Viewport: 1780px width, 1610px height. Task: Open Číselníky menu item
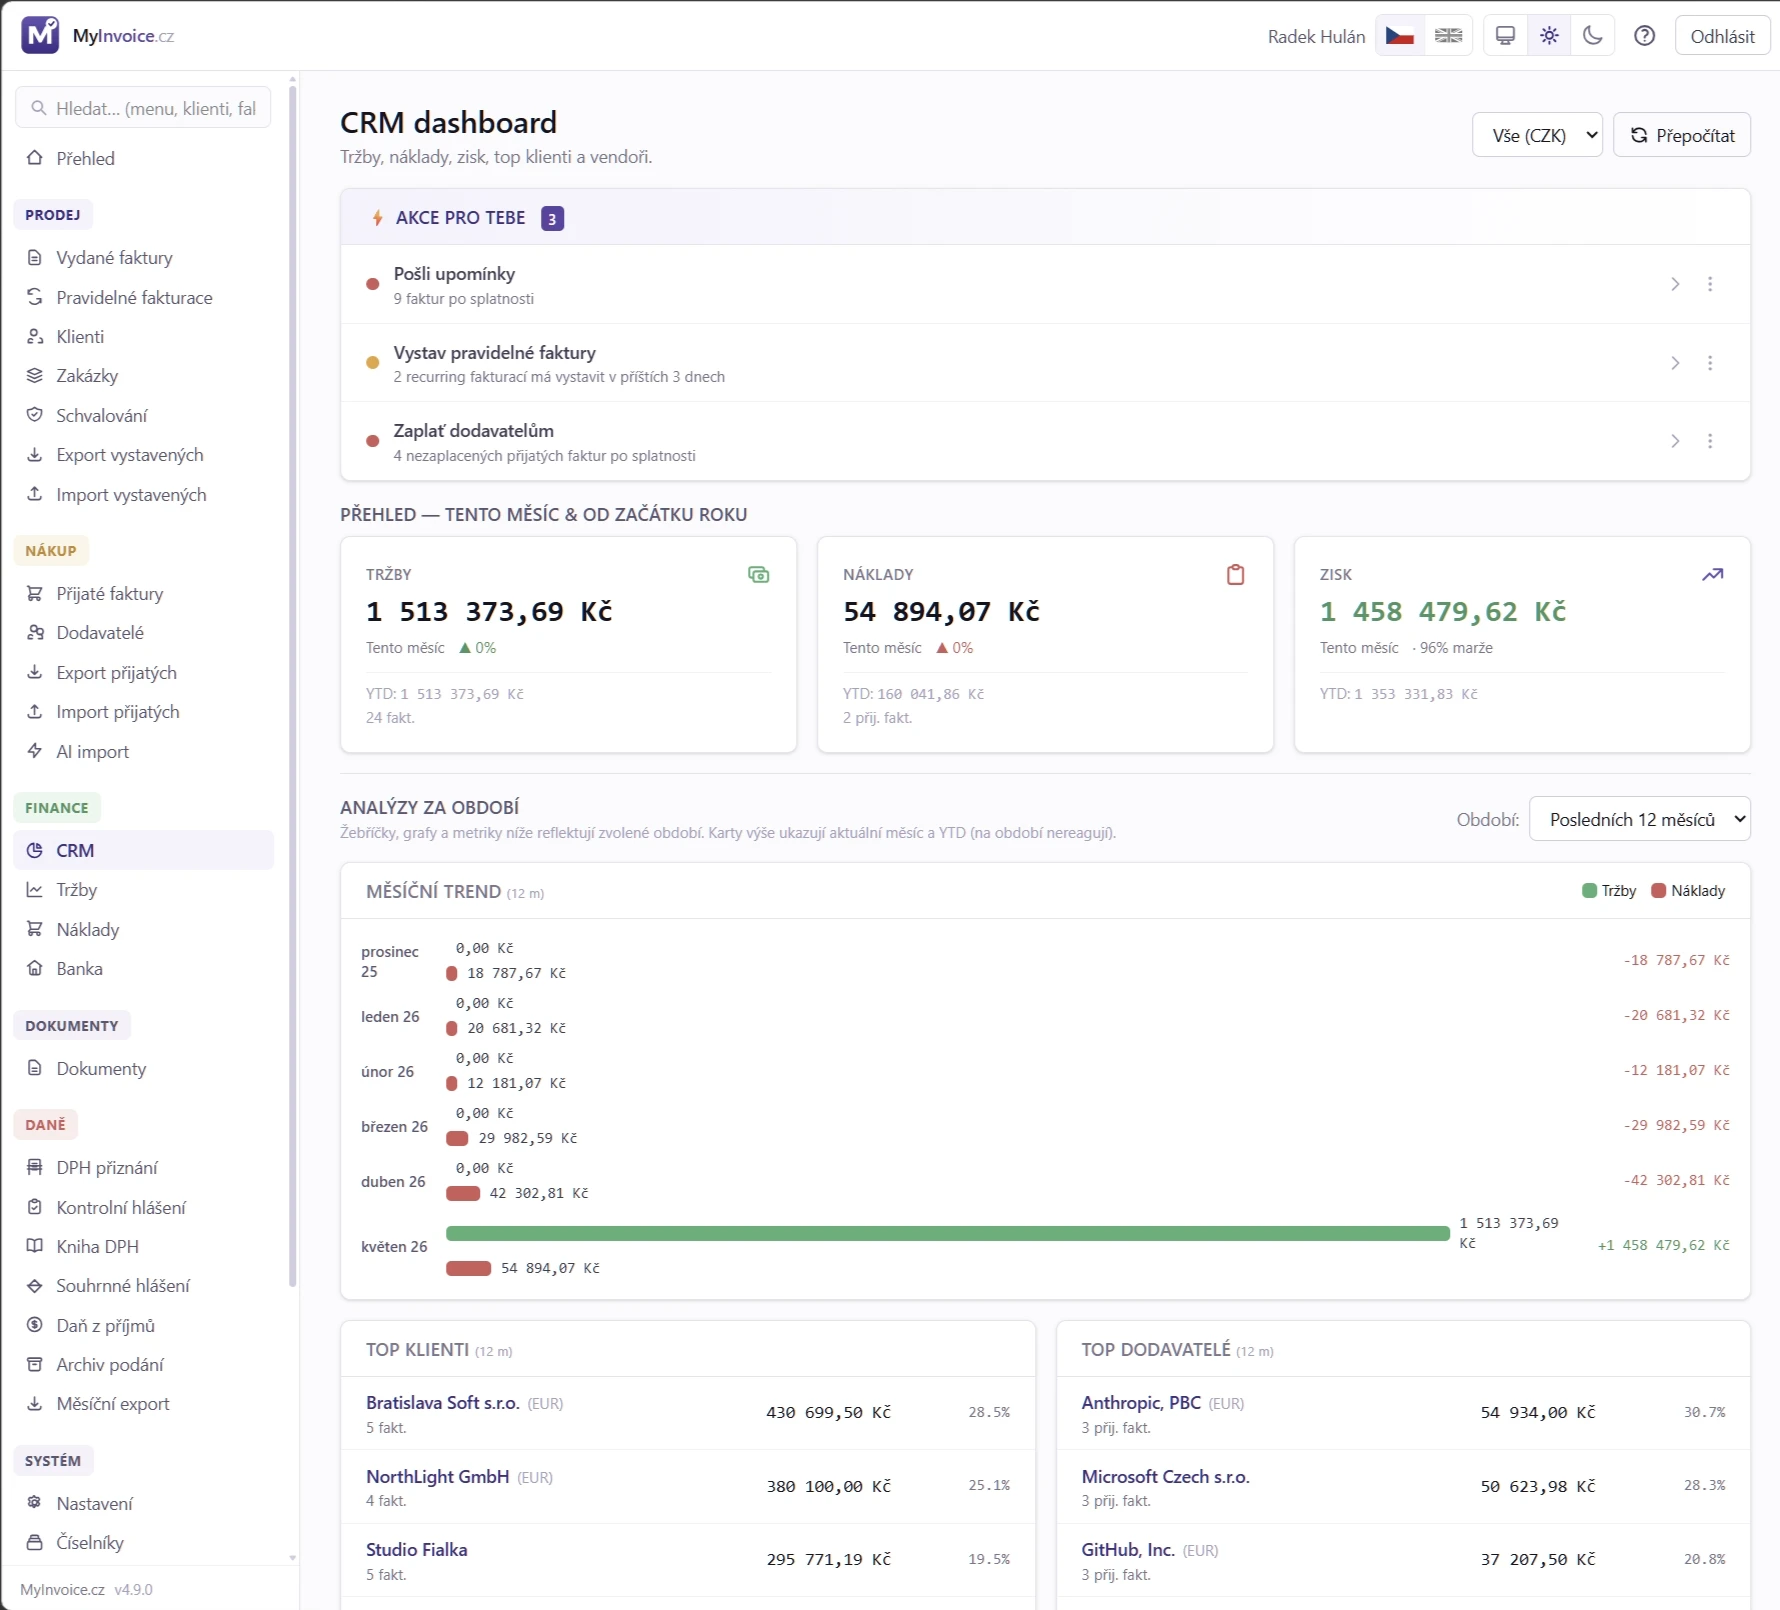[143, 1542]
